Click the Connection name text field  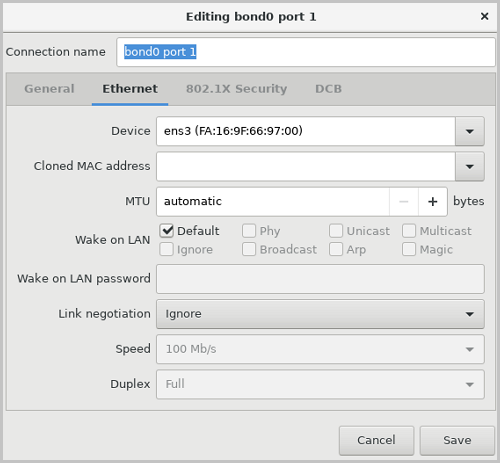click(x=306, y=52)
